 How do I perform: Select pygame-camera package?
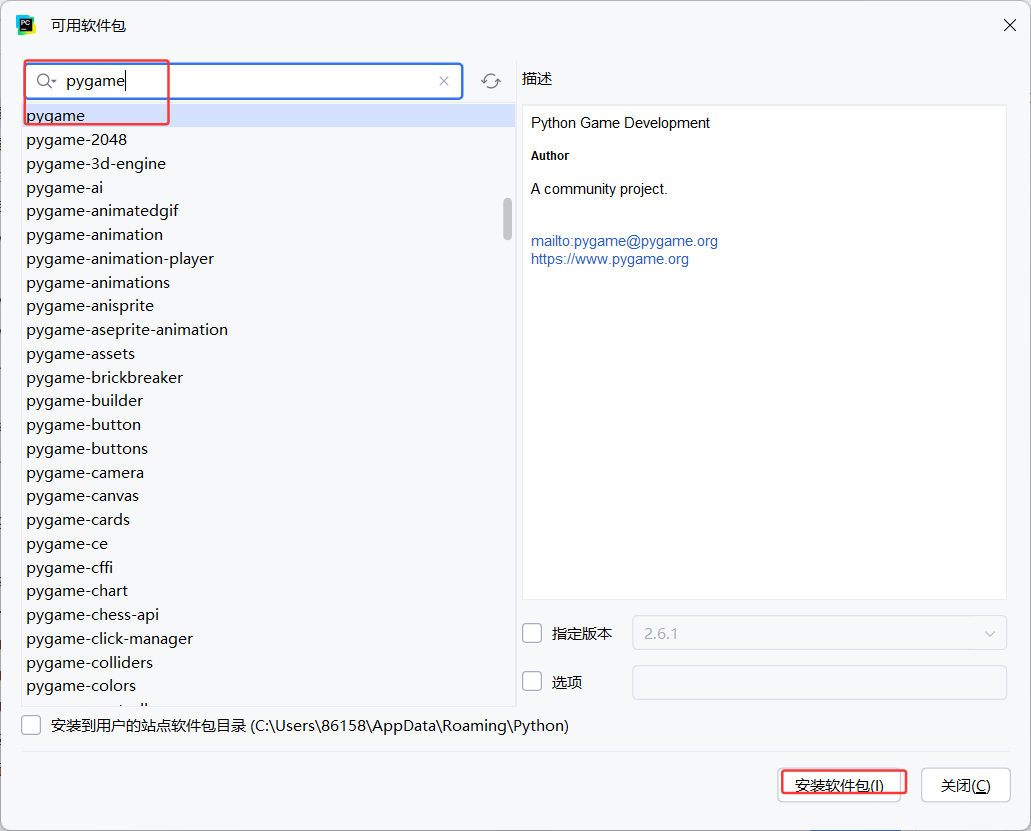[x=268, y=472]
